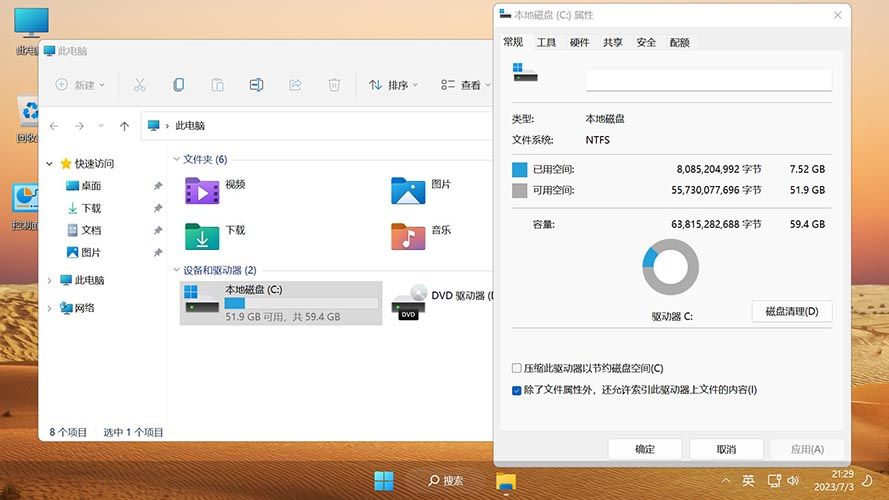Switch to the 工具 tab
The width and height of the screenshot is (889, 500).
pos(547,43)
